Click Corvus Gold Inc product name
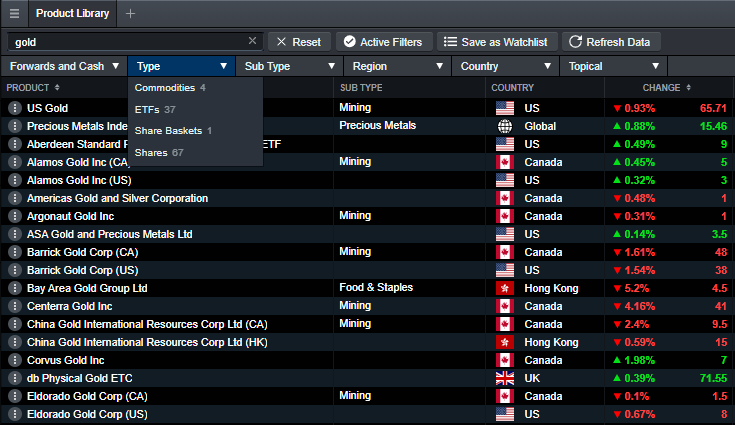 [x=66, y=360]
